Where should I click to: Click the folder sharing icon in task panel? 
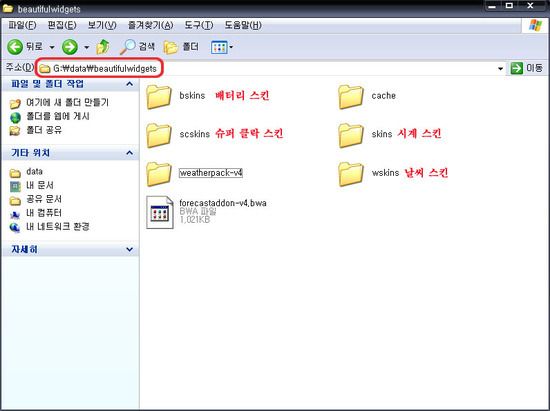[15, 131]
